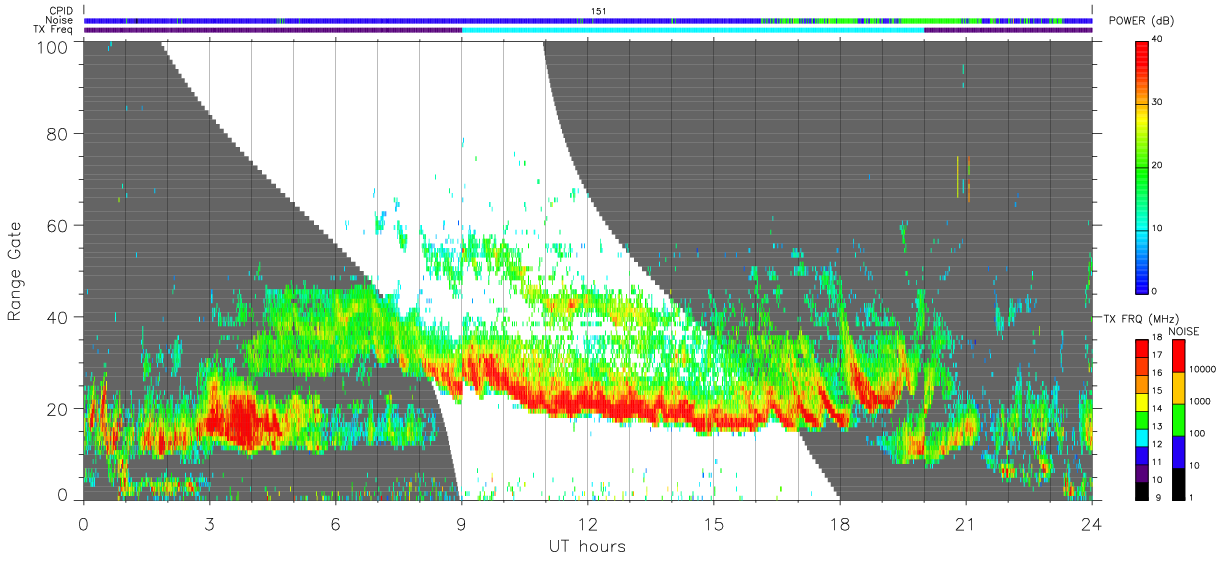
Task: Click the 3 tick on UT hours axis
Action: [209, 523]
